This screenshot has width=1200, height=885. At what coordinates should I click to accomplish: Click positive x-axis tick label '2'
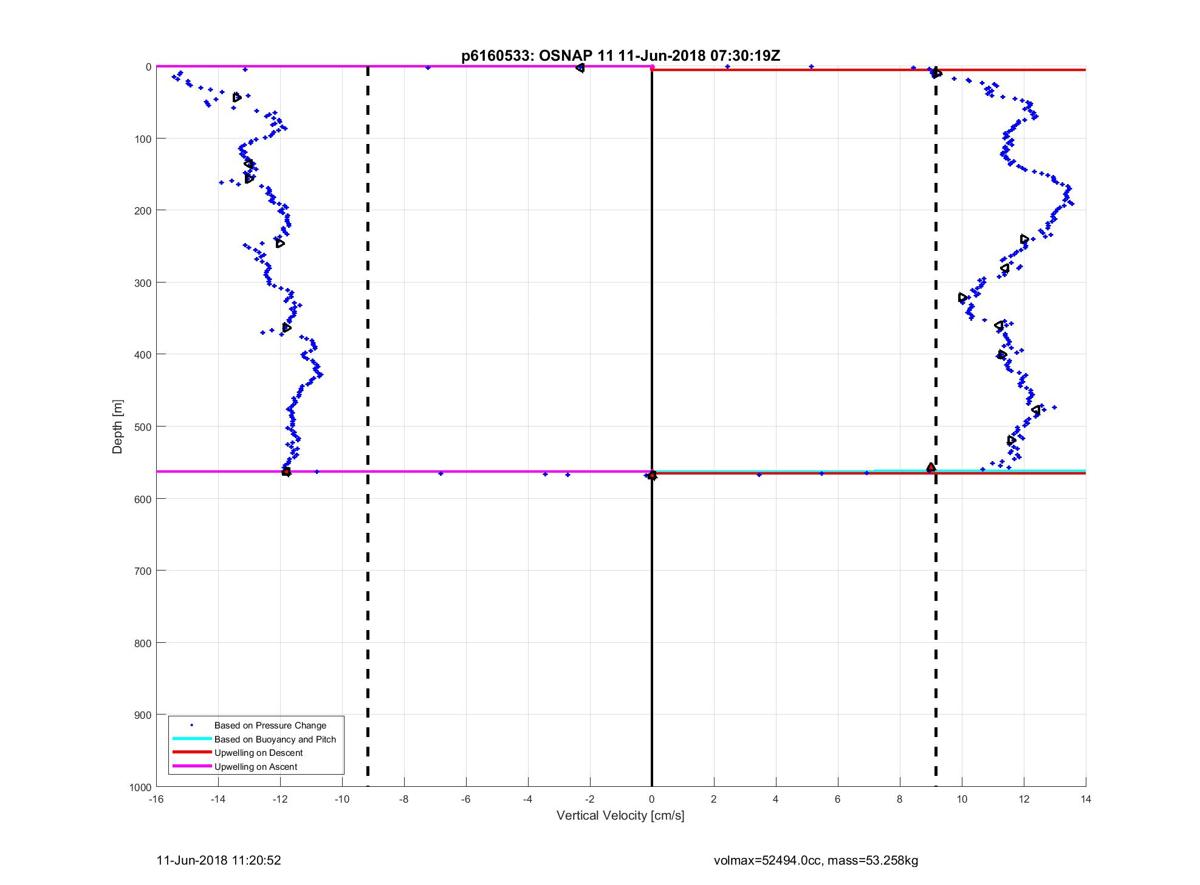point(714,798)
